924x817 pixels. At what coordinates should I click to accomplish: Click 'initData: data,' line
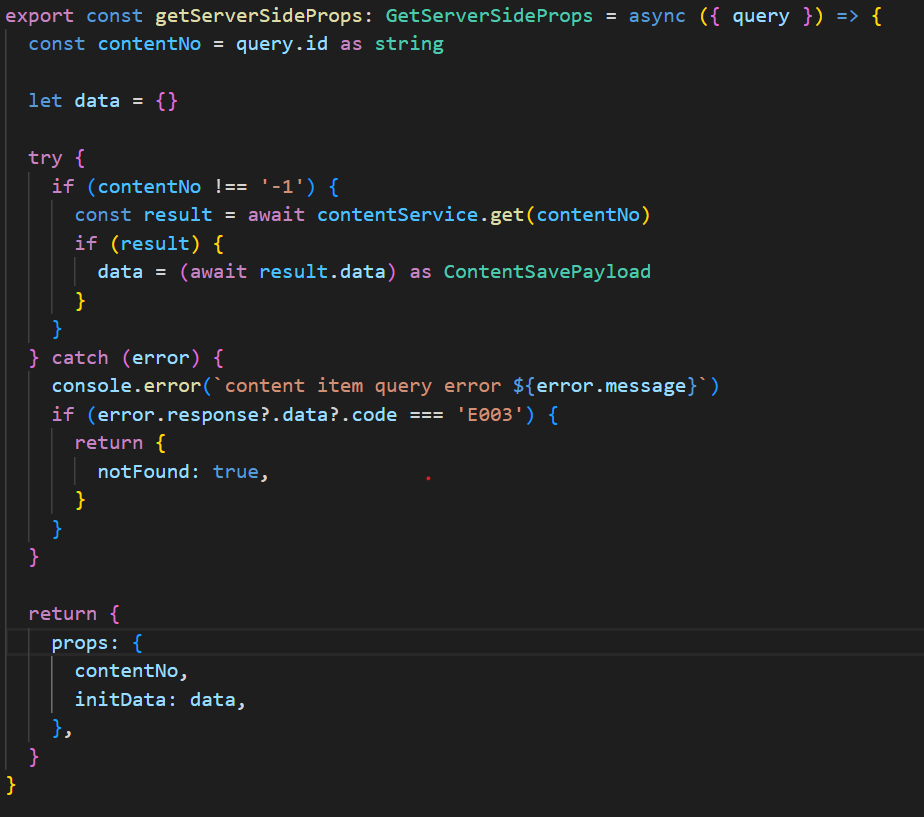click(x=160, y=700)
